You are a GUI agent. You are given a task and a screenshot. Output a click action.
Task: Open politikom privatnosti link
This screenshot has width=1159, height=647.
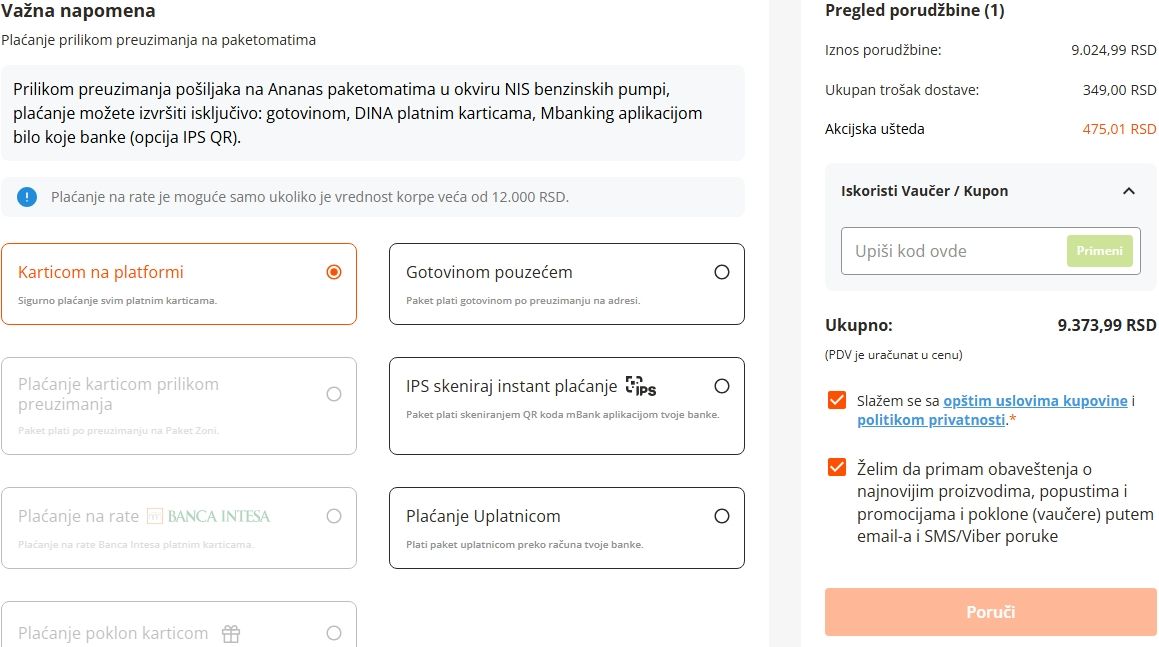click(x=930, y=420)
